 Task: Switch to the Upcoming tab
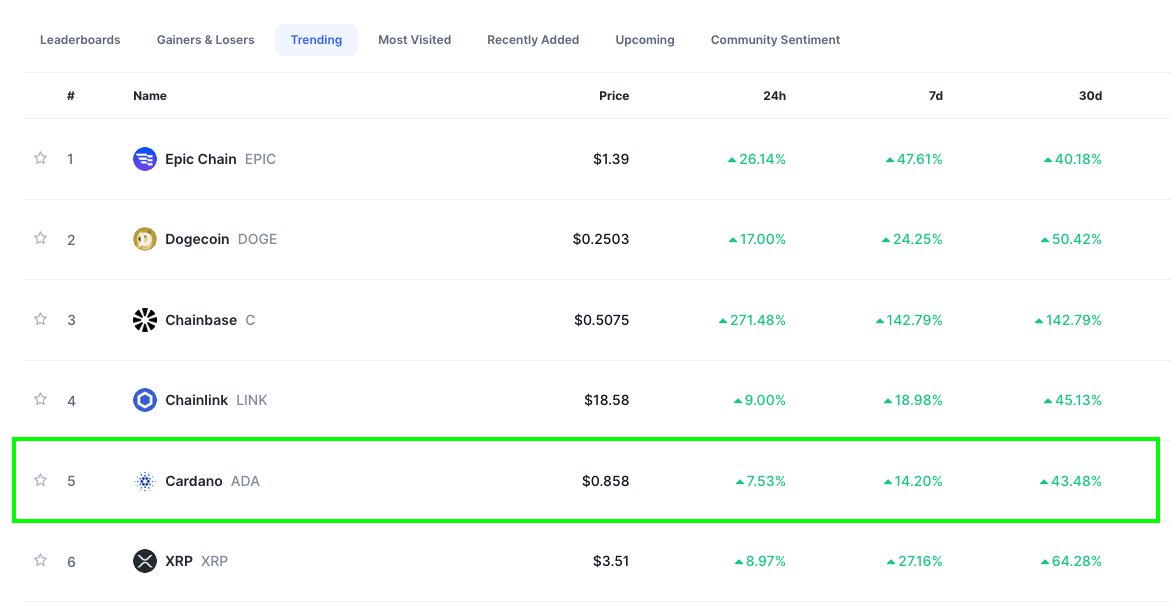644,40
